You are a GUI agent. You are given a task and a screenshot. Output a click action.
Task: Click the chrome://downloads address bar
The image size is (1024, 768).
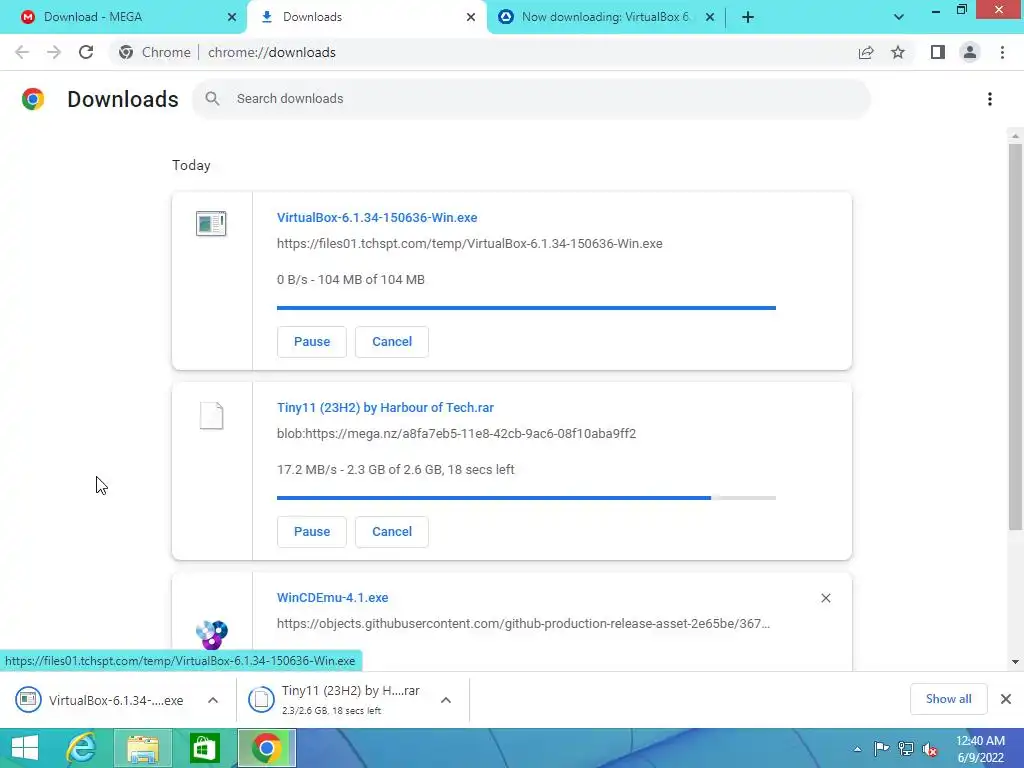coord(272,52)
